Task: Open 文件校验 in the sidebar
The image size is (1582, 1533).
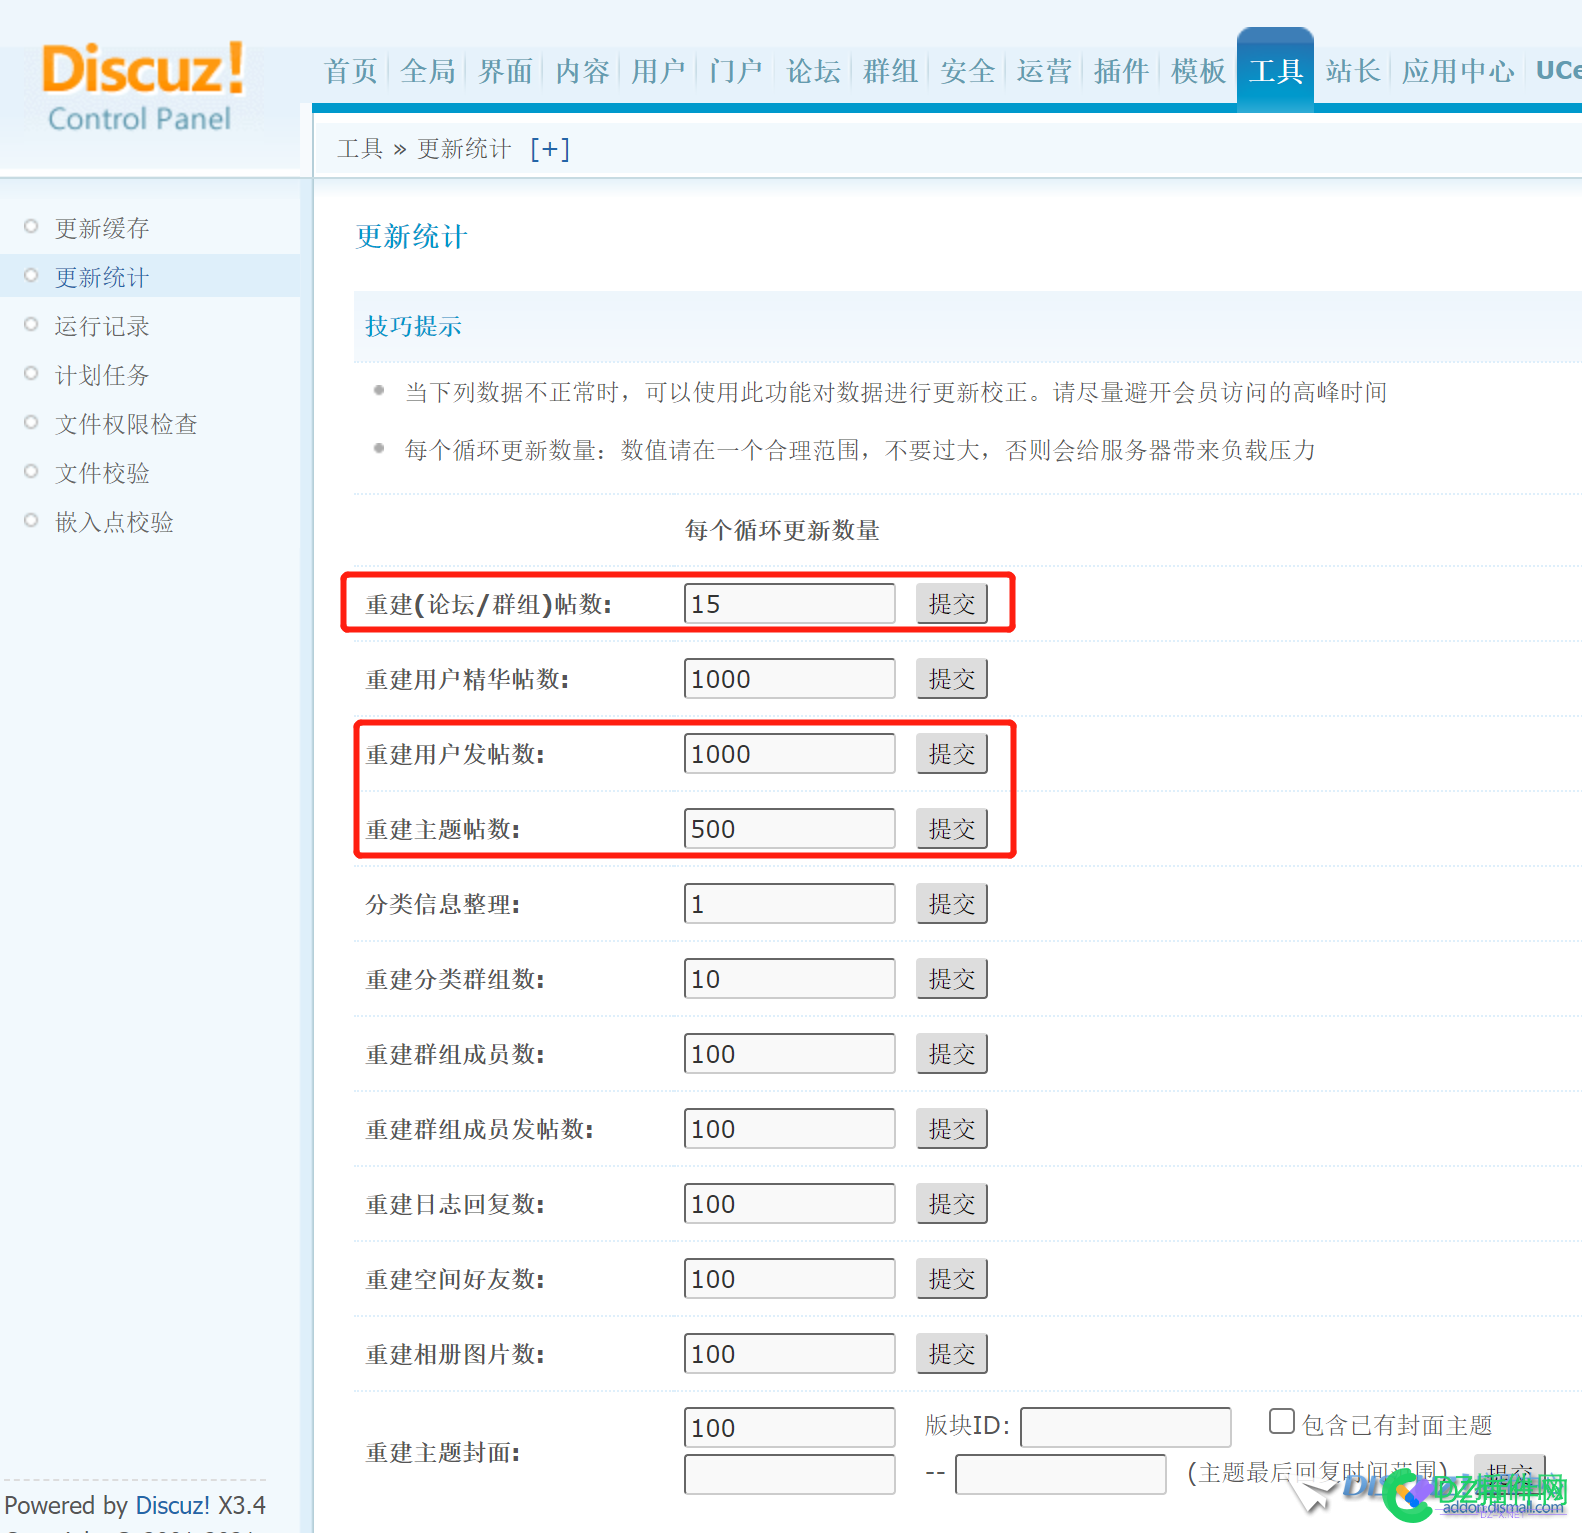Action: click(102, 473)
